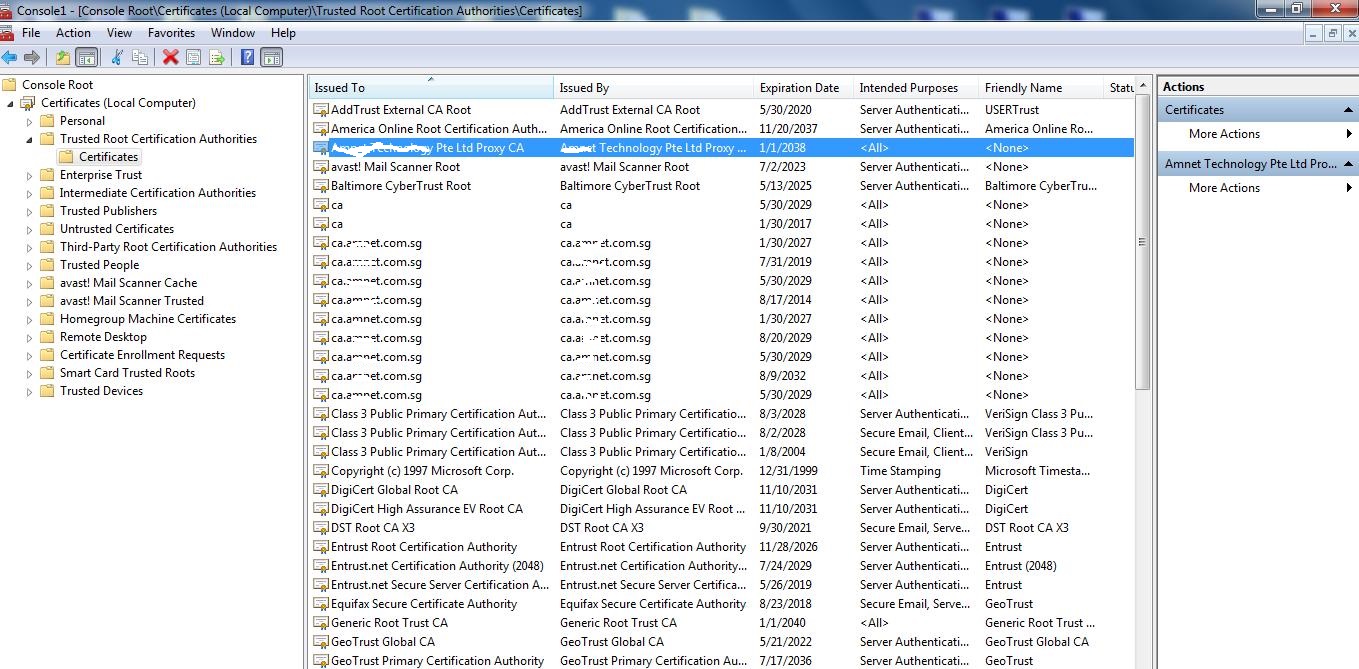
Task: Sort by the Issued To column header
Action: coord(431,88)
